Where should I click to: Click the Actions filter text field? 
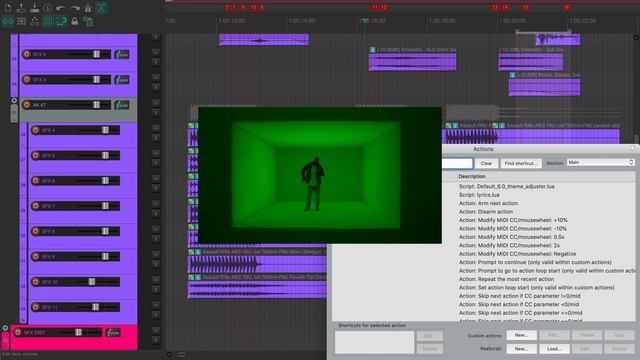pyautogui.click(x=457, y=163)
